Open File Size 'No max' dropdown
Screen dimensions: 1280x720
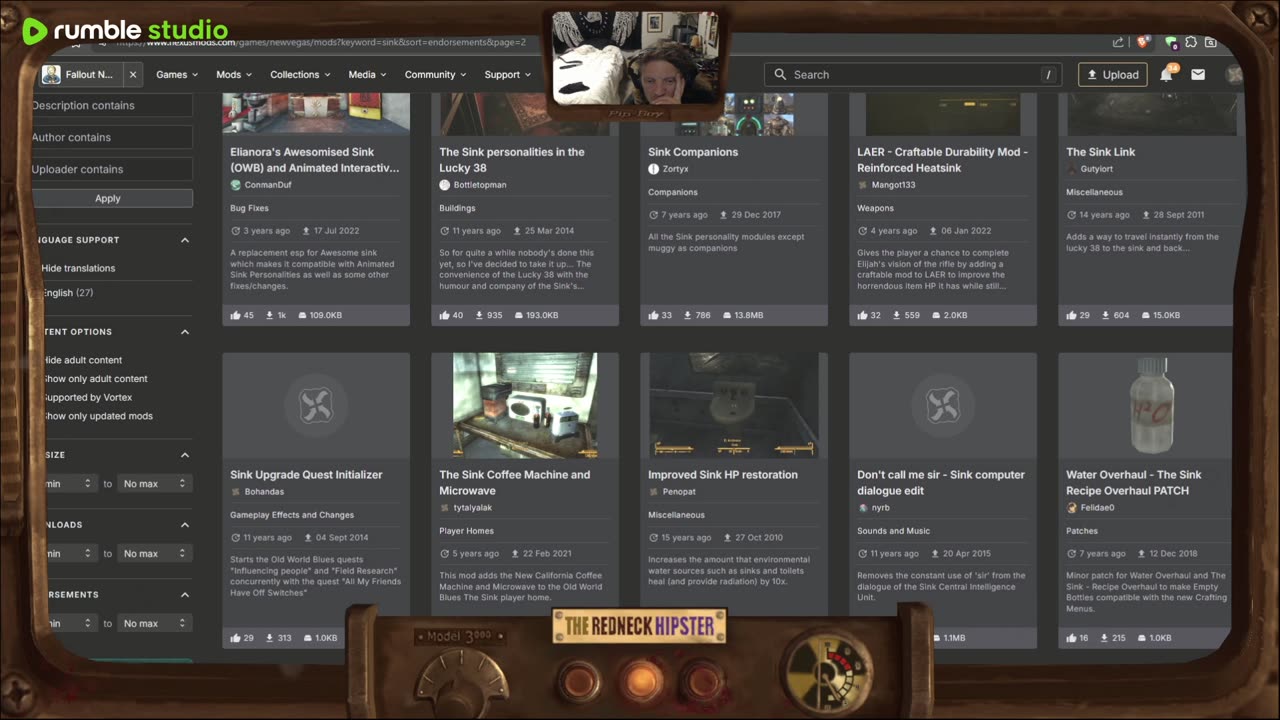pos(155,483)
